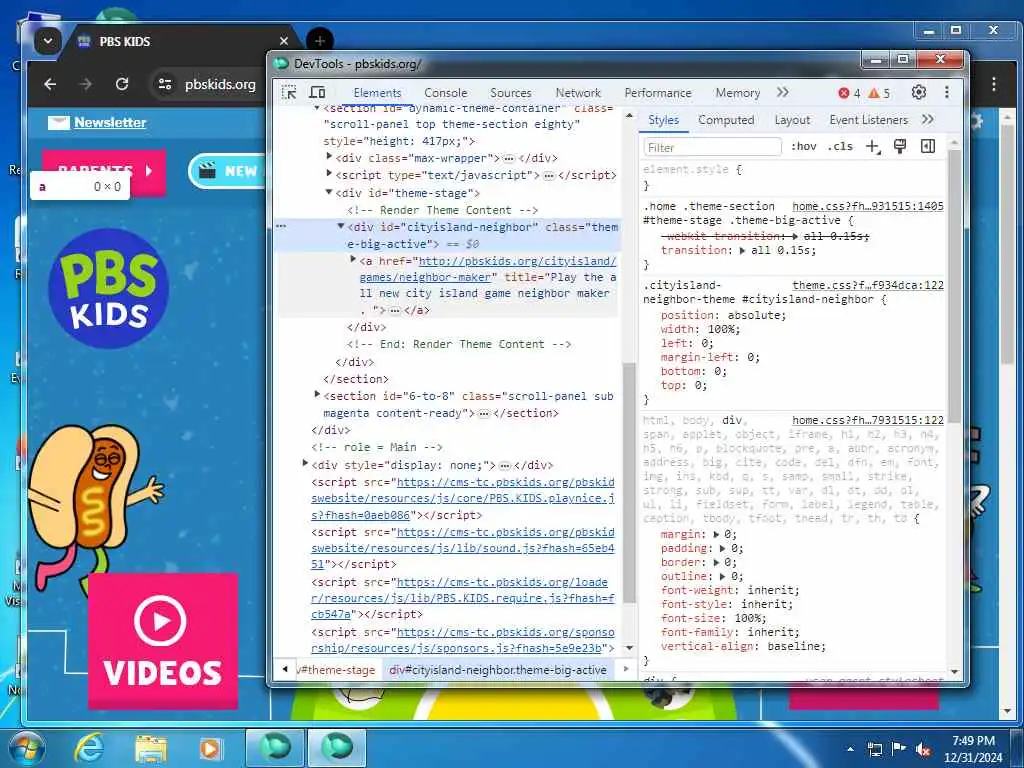Select the Event Listeners tab

pyautogui.click(x=869, y=120)
